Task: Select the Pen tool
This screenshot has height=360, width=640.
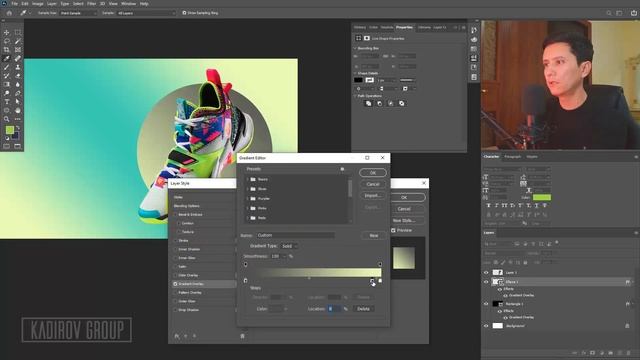Action: point(18,93)
